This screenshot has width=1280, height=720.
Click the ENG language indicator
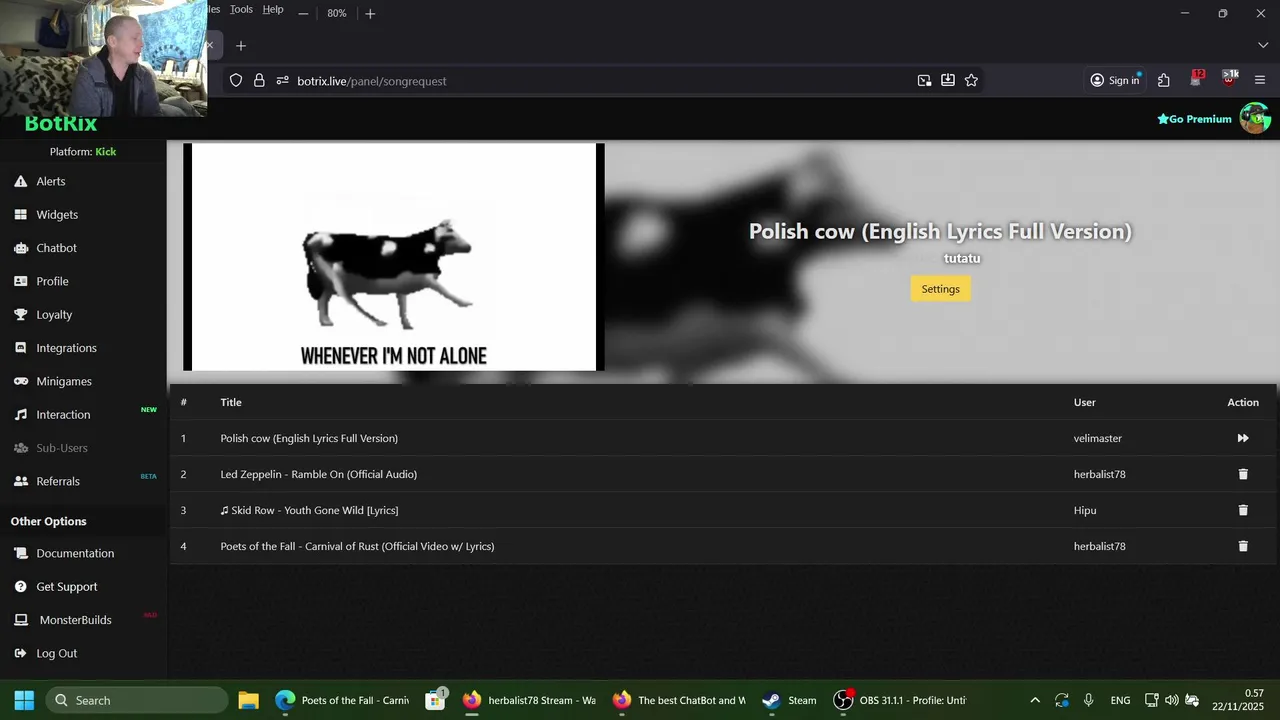pos(1120,700)
